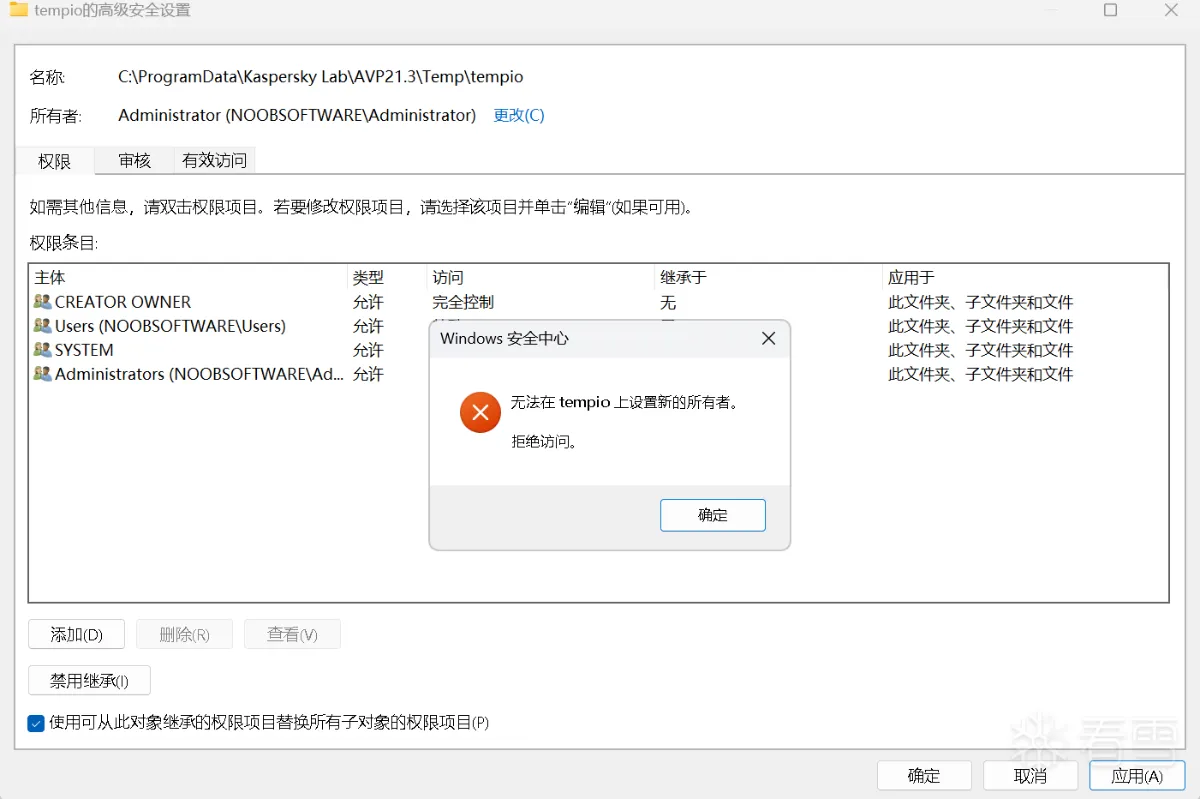Click the 应用于 column header
This screenshot has height=799, width=1200.
coord(1025,277)
